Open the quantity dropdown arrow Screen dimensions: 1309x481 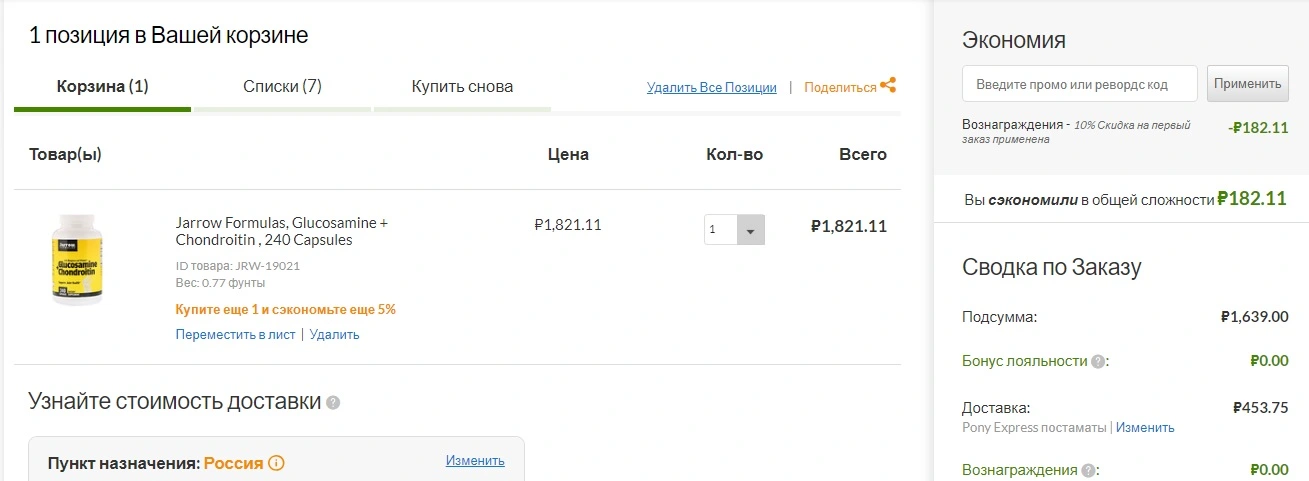pos(751,230)
